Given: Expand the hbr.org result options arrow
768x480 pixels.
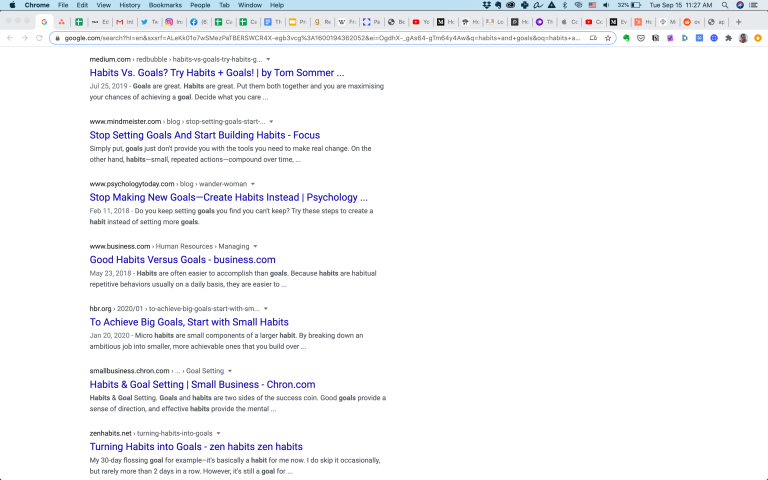Looking at the screenshot, I should coord(265,309).
